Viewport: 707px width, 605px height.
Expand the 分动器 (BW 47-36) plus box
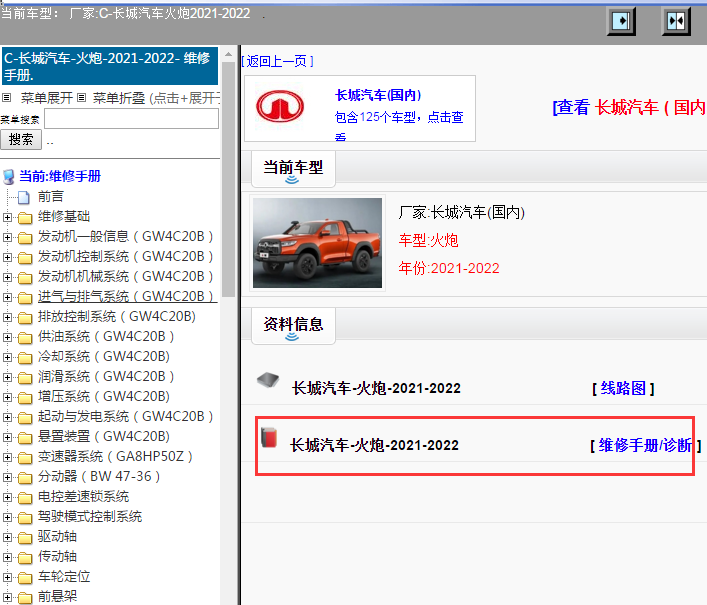pyautogui.click(x=7, y=477)
